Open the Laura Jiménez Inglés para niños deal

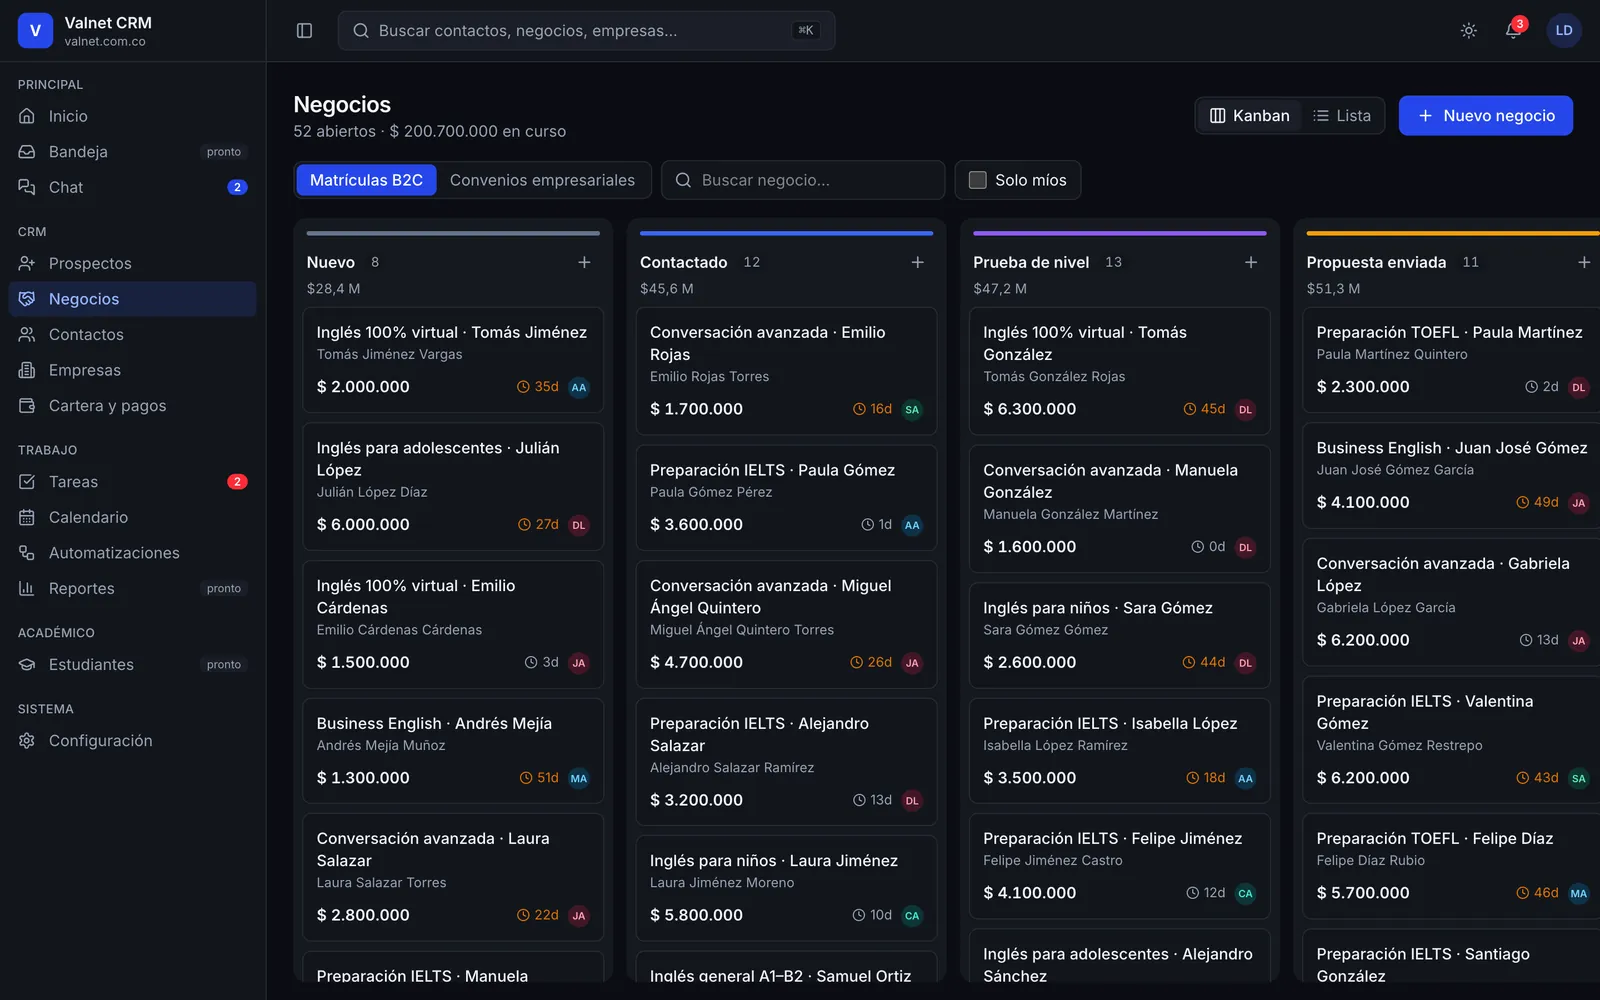[x=786, y=889]
